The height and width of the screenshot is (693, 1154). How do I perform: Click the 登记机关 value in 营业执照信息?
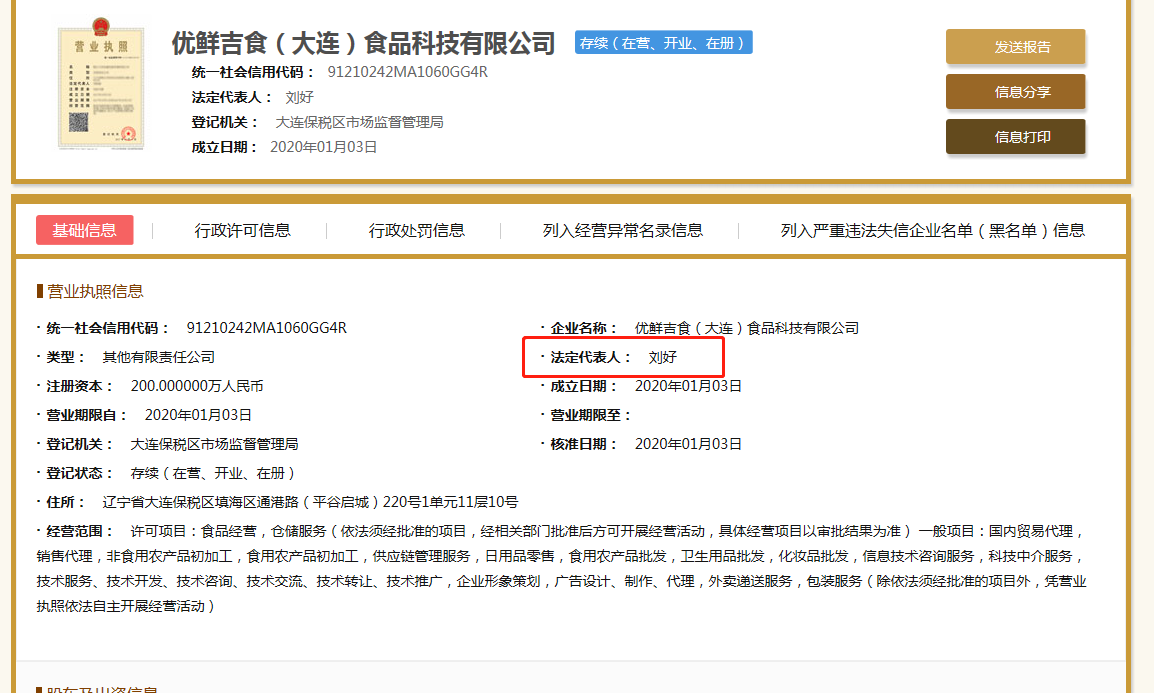[214, 444]
